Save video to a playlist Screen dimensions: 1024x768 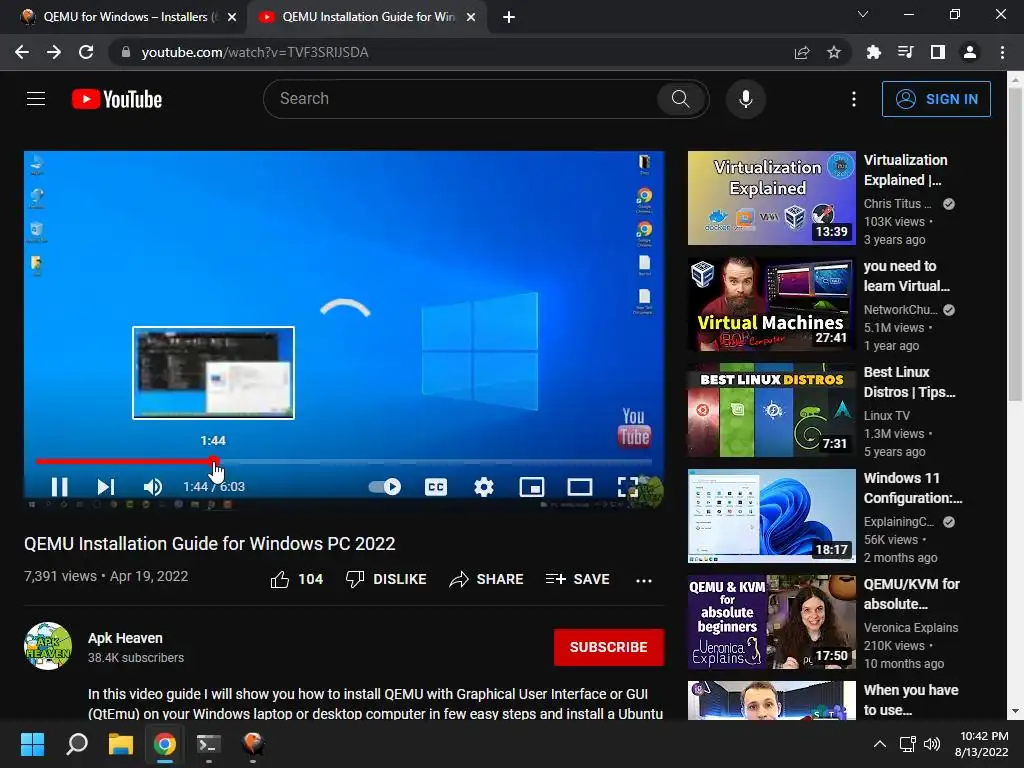click(577, 579)
